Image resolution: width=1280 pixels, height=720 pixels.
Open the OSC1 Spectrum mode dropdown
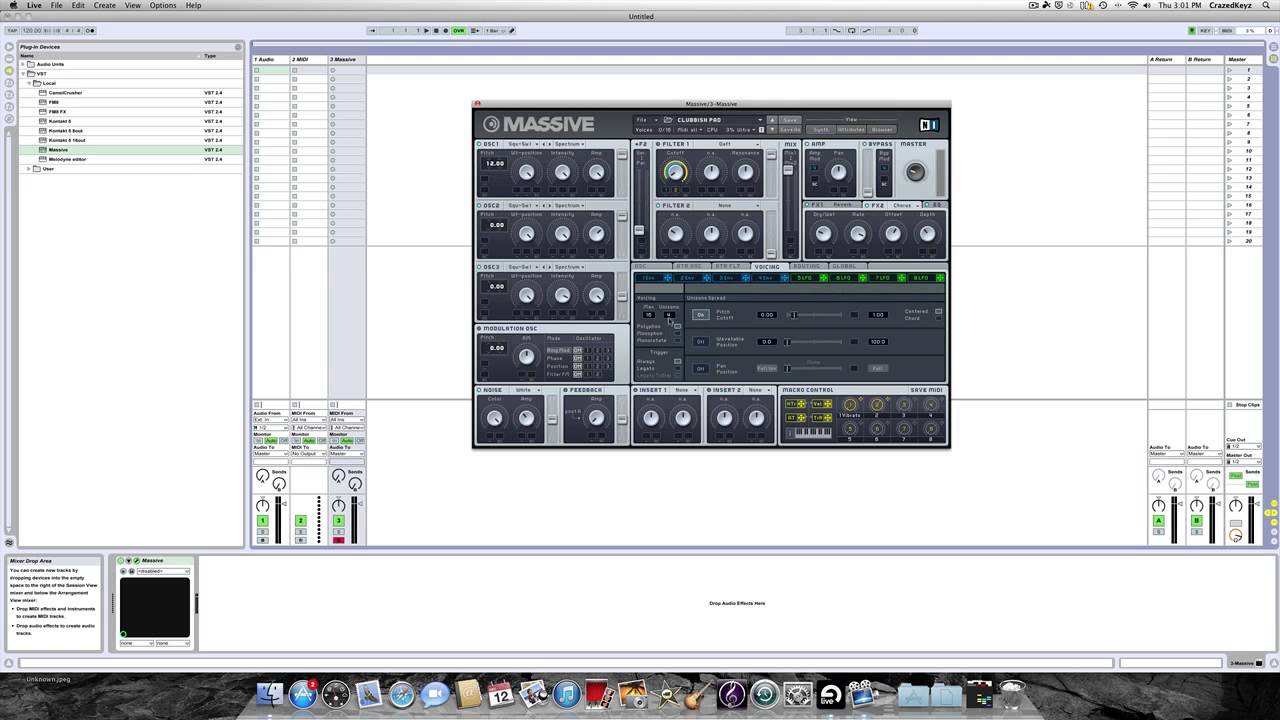pos(570,144)
